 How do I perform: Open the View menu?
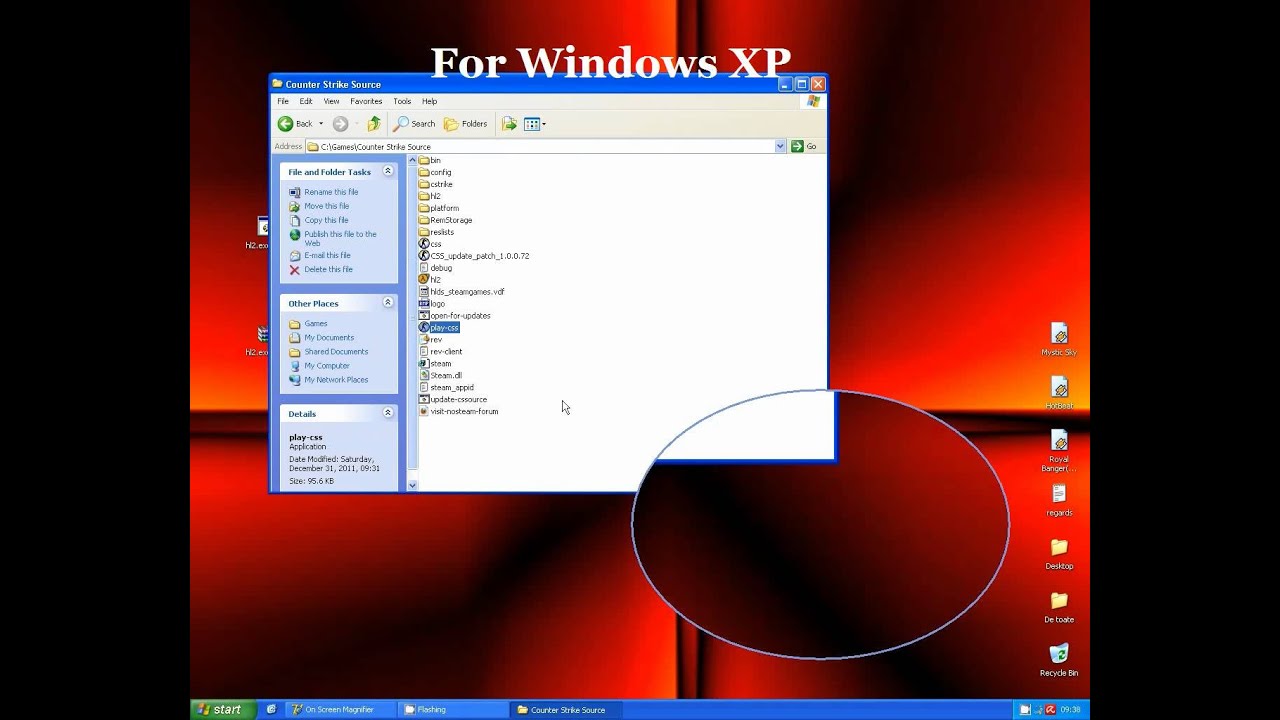coord(331,101)
